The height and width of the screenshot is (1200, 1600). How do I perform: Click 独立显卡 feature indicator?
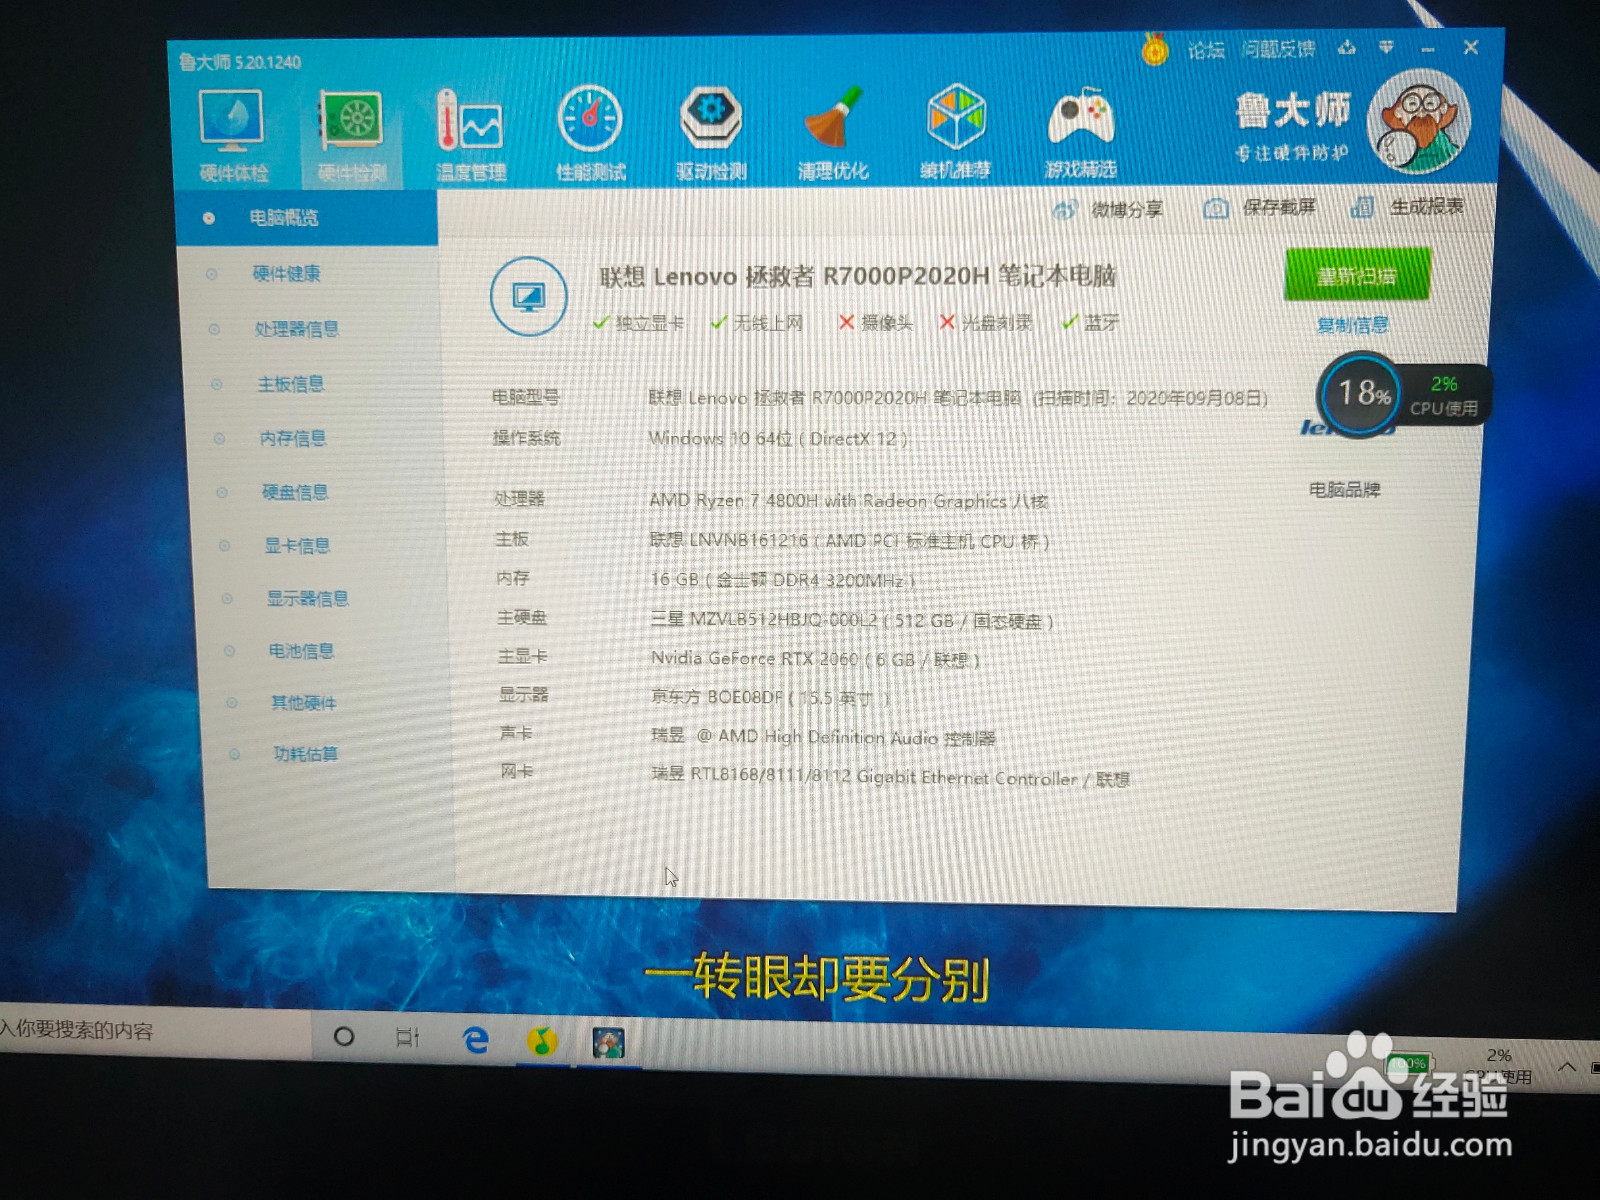638,322
